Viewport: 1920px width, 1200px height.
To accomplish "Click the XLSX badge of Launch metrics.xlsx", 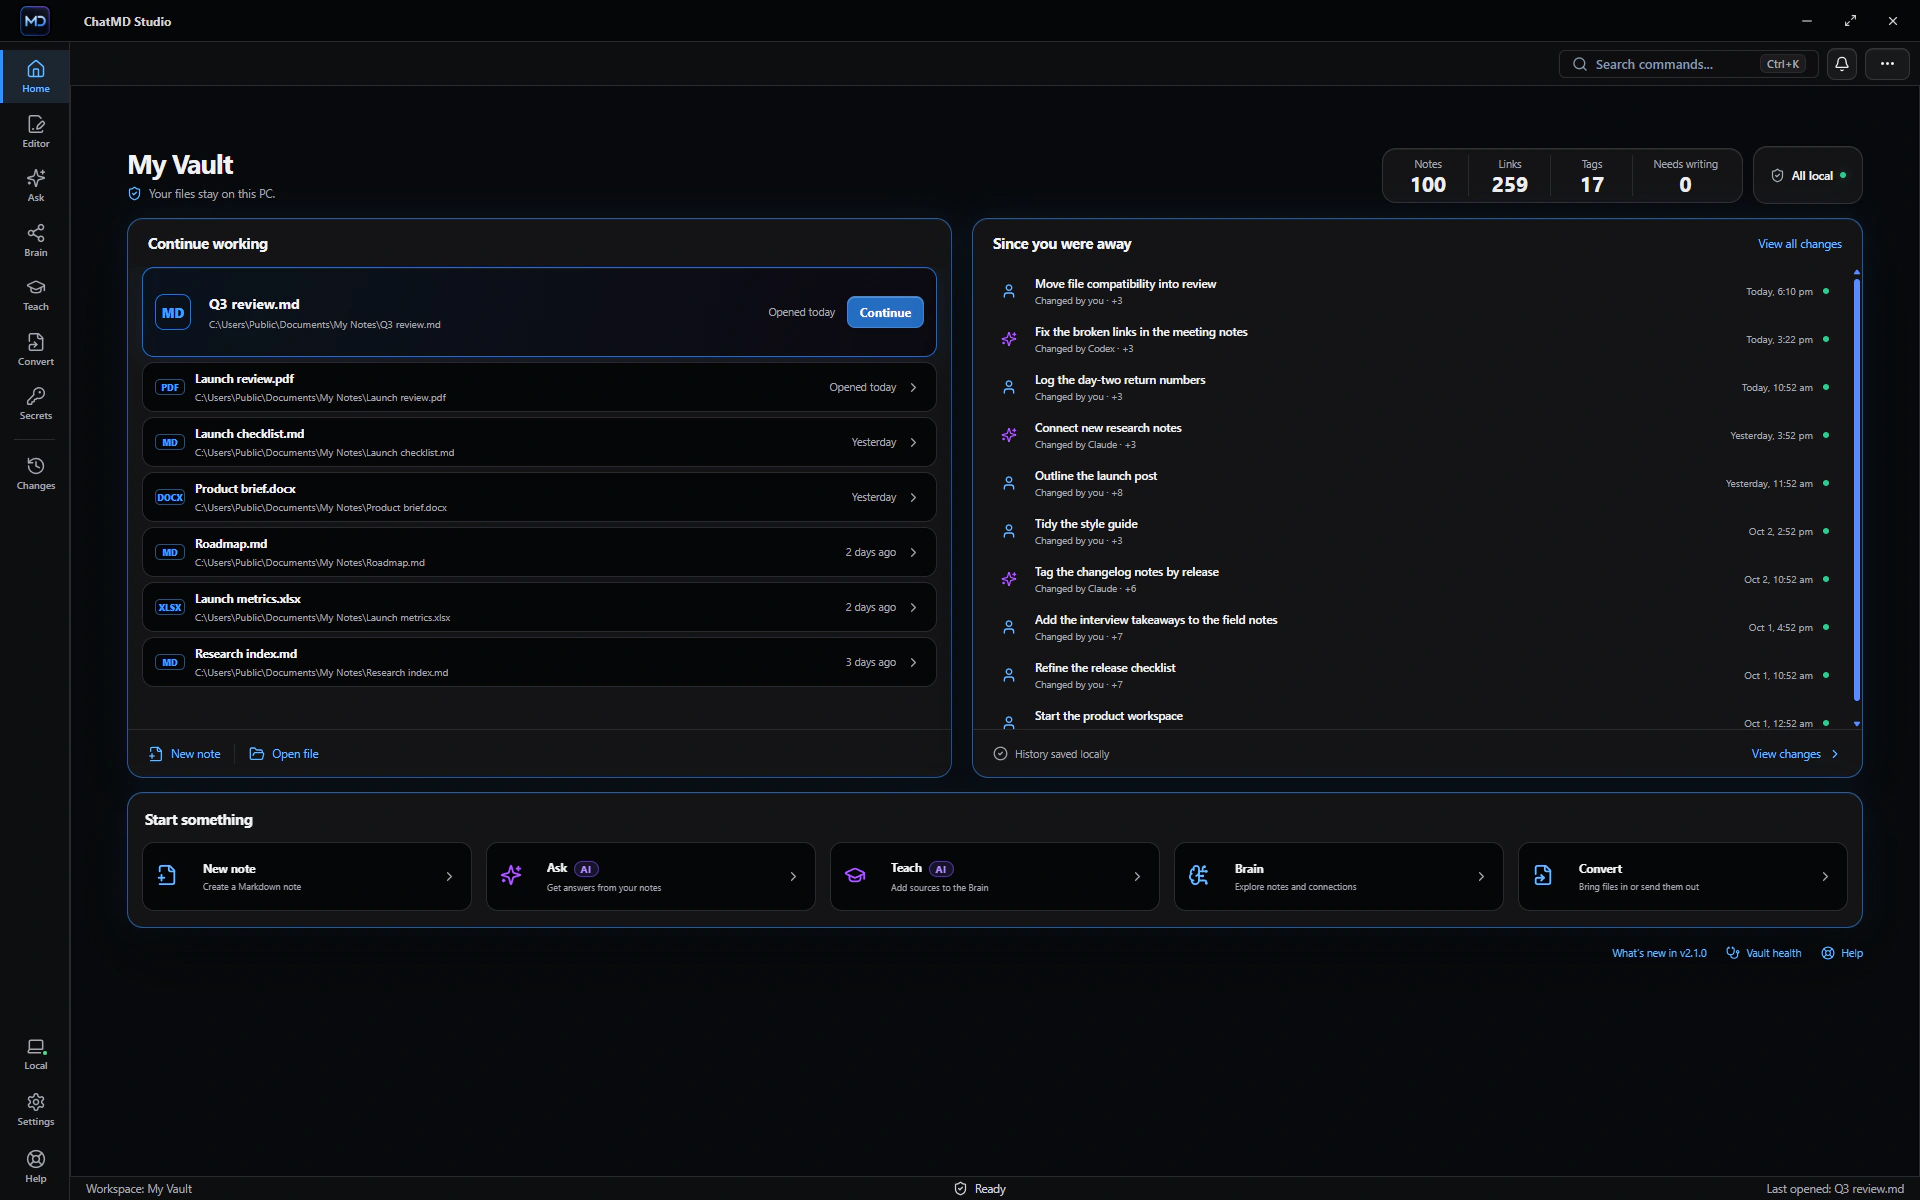I will click(170, 607).
